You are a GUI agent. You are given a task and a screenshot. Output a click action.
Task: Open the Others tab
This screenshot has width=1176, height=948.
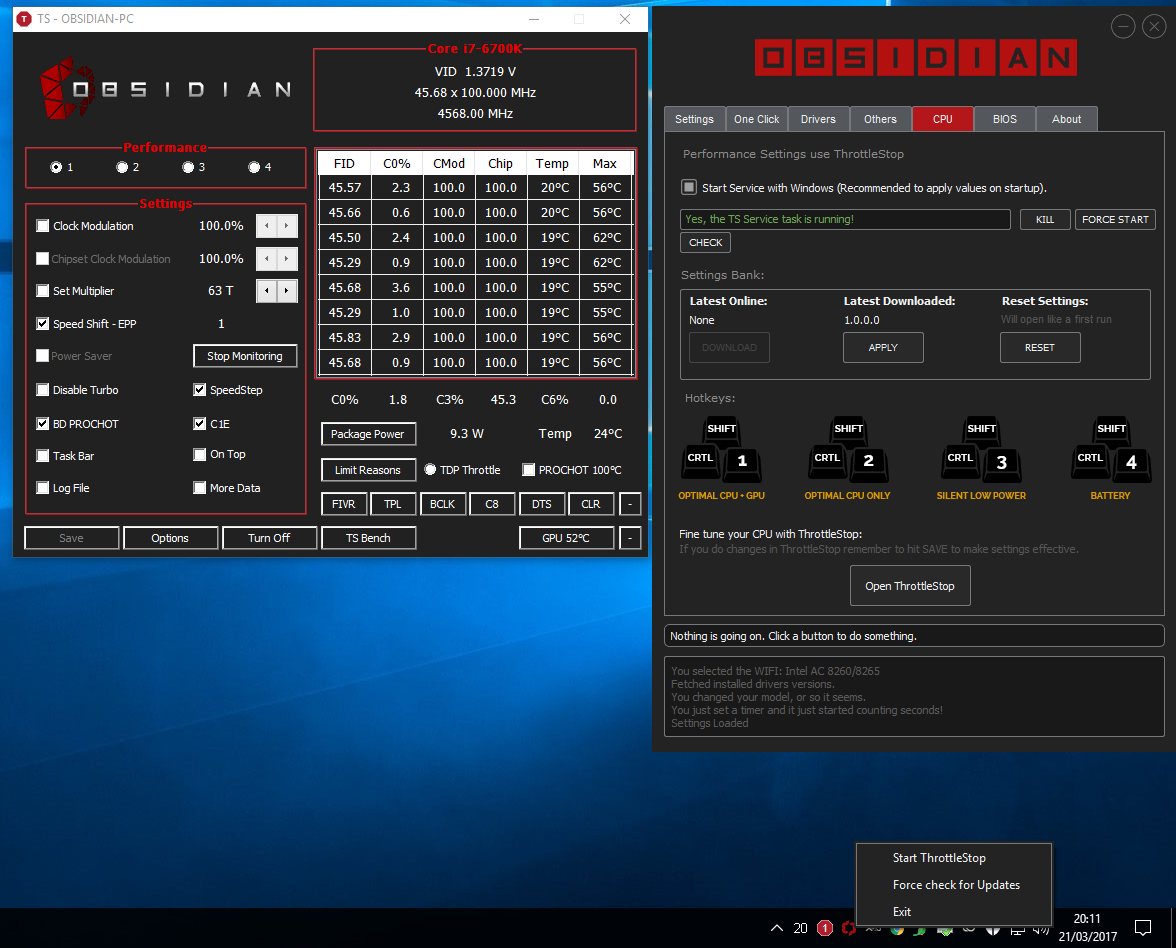click(x=880, y=119)
